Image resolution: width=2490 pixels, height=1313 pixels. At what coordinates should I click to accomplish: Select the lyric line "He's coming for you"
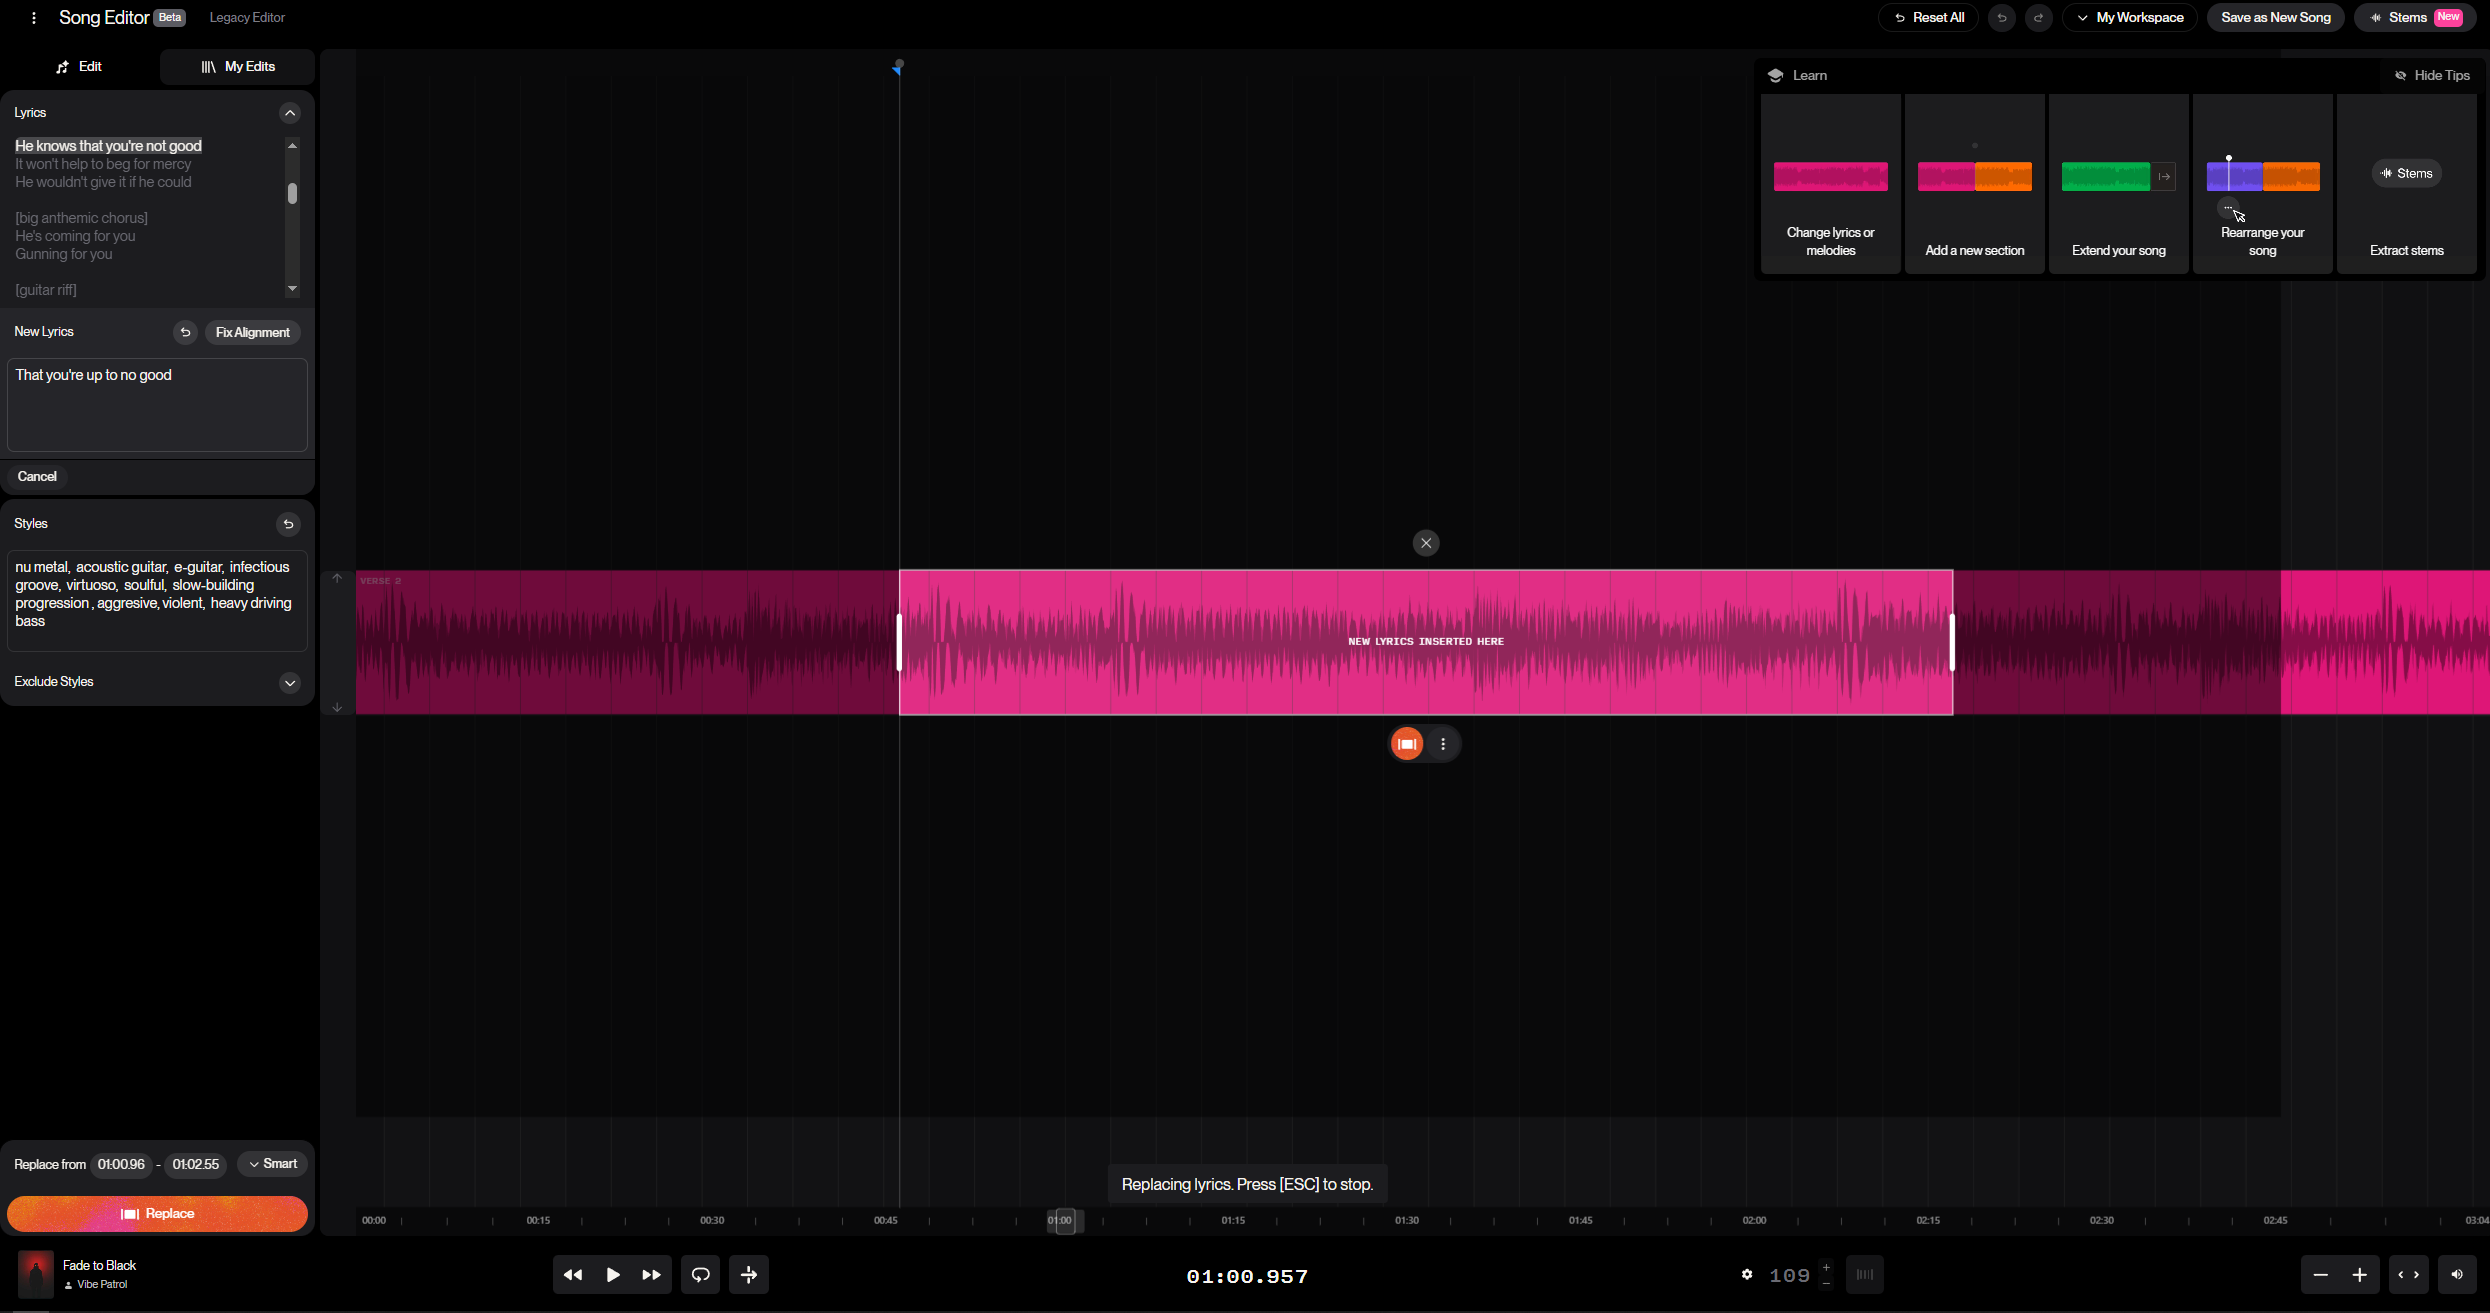(75, 236)
